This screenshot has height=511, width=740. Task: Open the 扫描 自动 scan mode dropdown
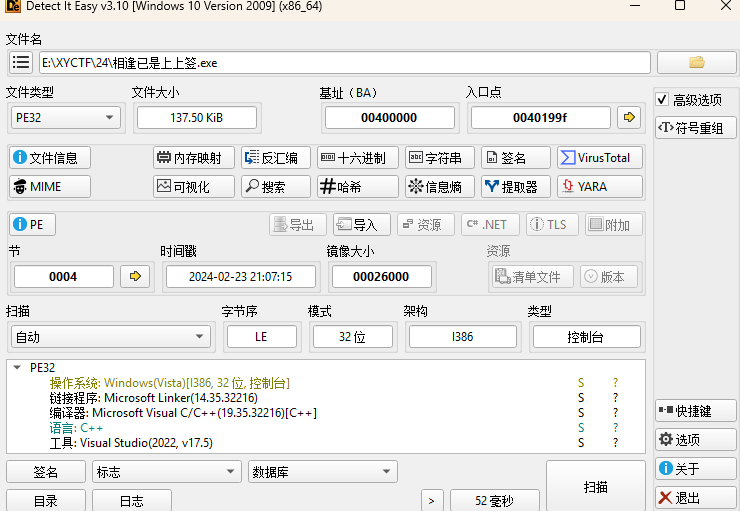click(110, 336)
